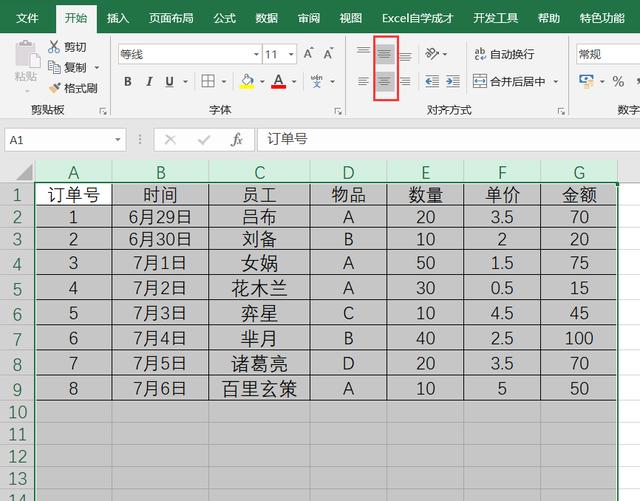Click the decrease indent icon

pyautogui.click(x=432, y=81)
